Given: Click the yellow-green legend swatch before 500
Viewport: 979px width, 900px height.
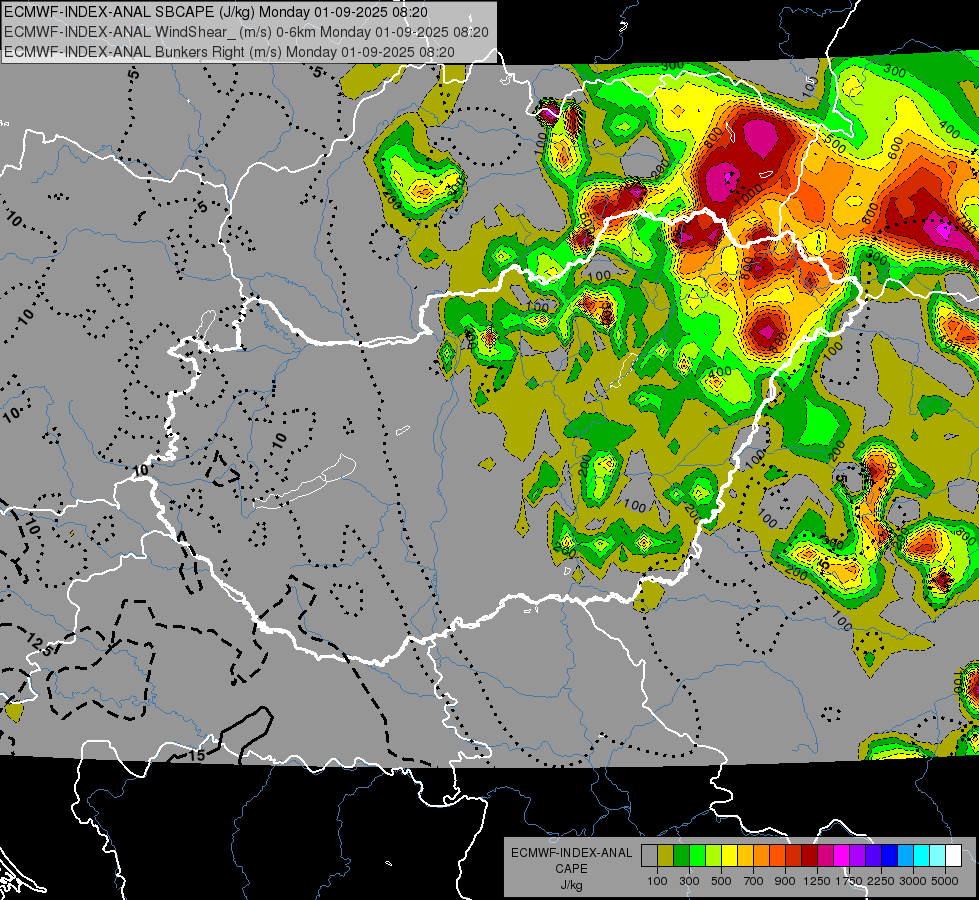Looking at the screenshot, I should [x=714, y=856].
